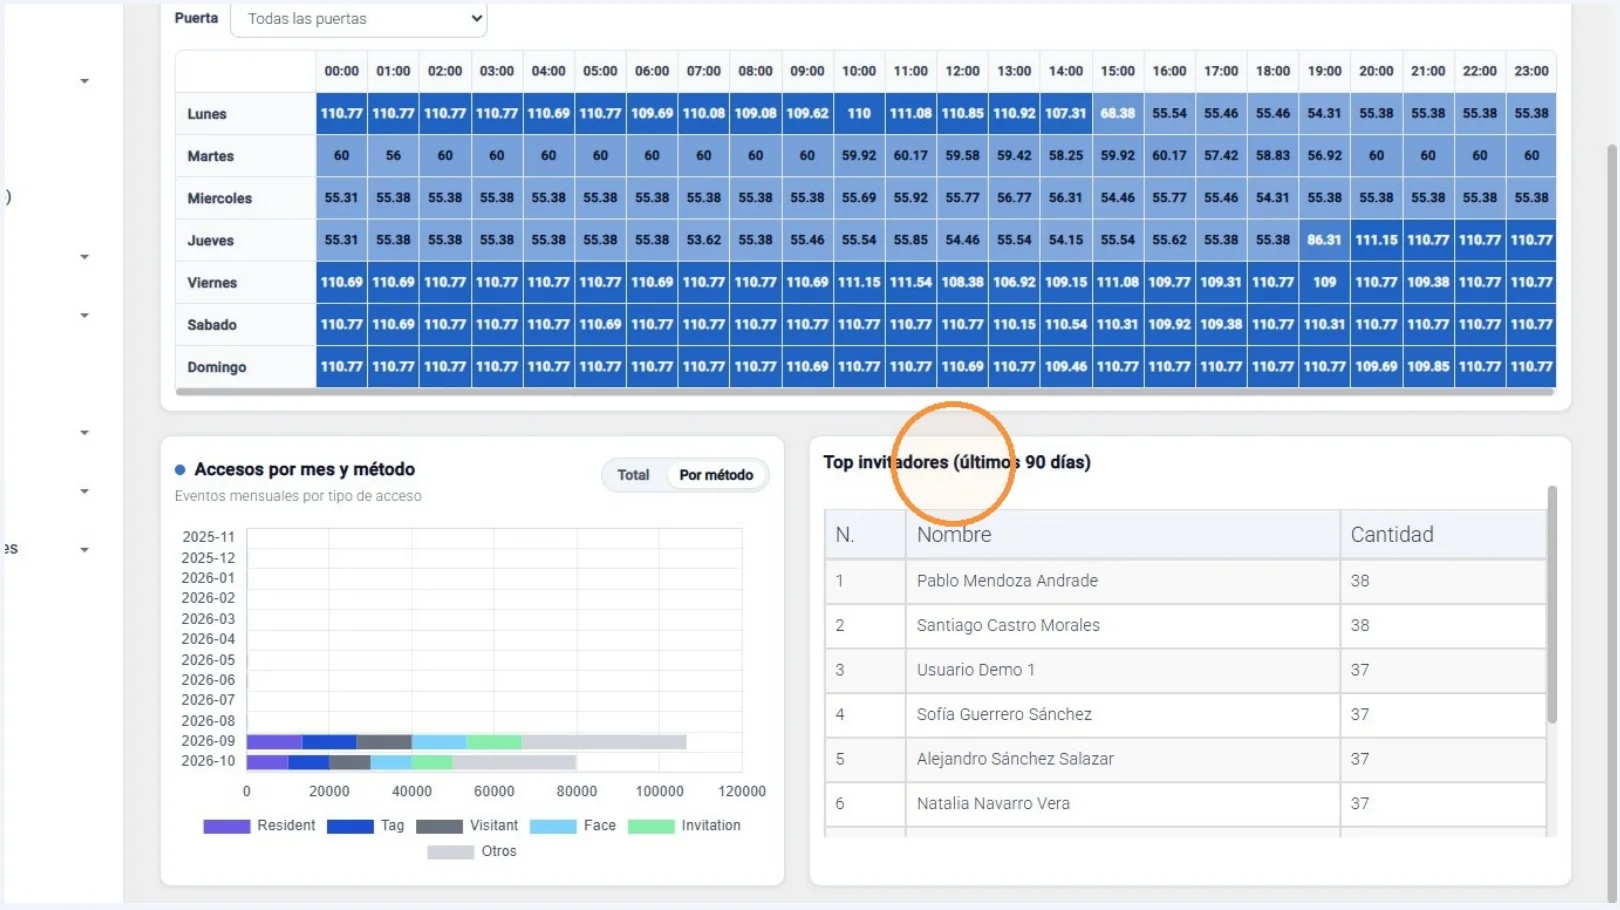Select Natalia Navarro Vera row
The image size is (1620, 910).
tap(1185, 804)
